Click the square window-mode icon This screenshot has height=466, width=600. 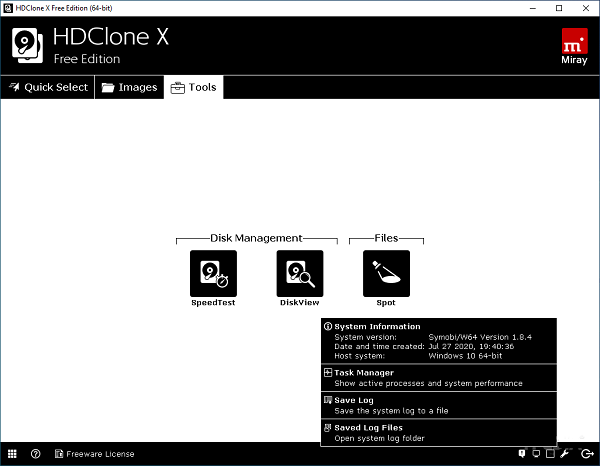pos(550,453)
